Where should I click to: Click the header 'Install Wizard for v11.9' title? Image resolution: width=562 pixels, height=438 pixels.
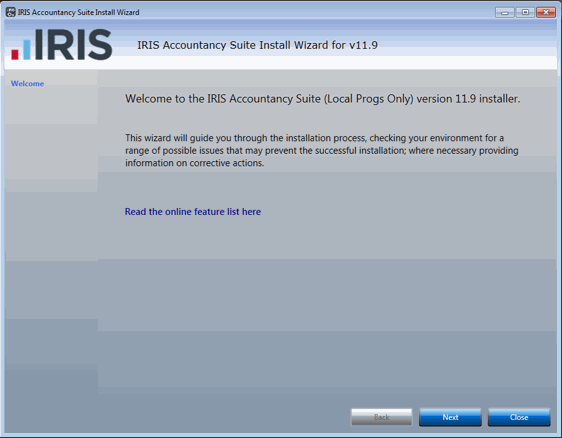(257, 45)
